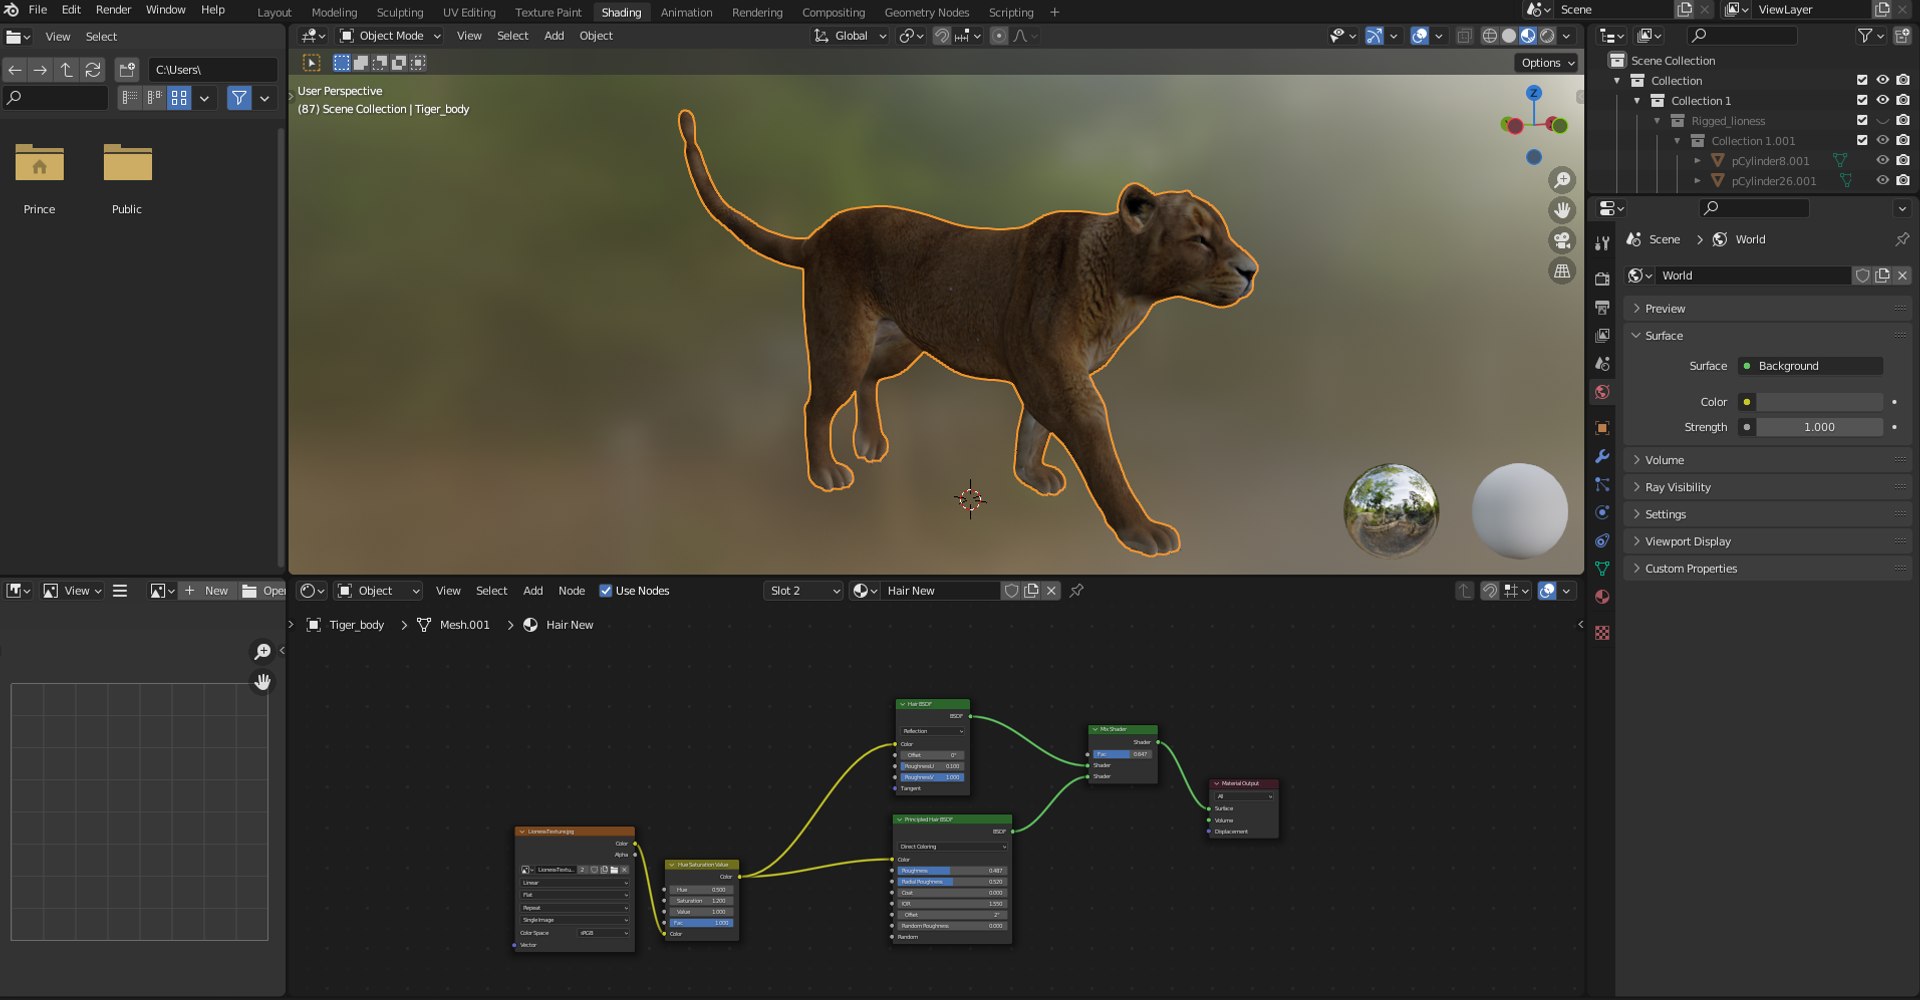Open the Output properties tab
Screen dimensions: 1920x1000
pyautogui.click(x=1602, y=307)
